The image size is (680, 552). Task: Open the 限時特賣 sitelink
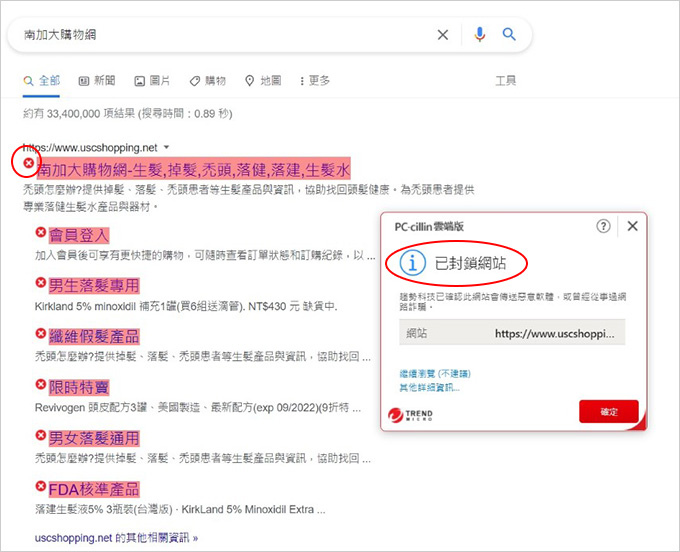coord(79,387)
